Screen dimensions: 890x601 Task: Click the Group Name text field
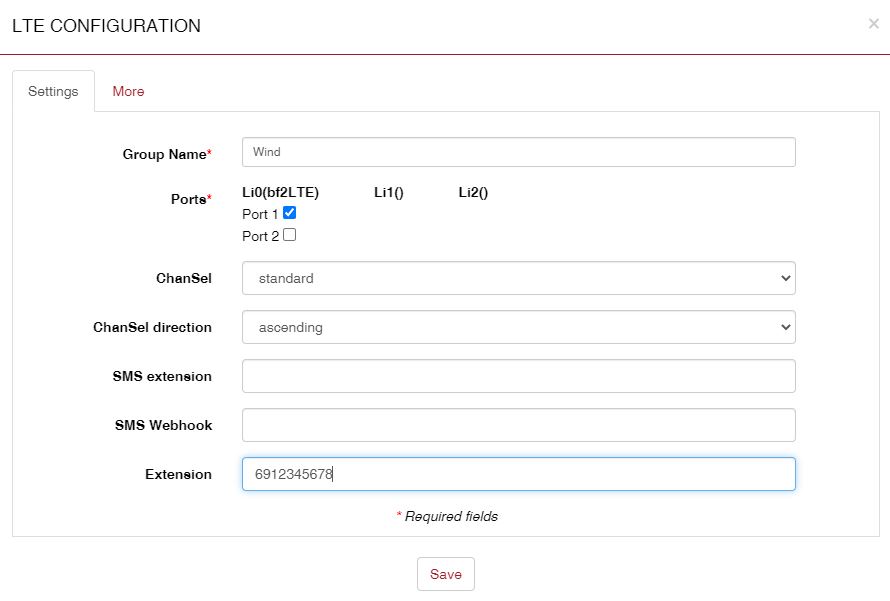518,152
